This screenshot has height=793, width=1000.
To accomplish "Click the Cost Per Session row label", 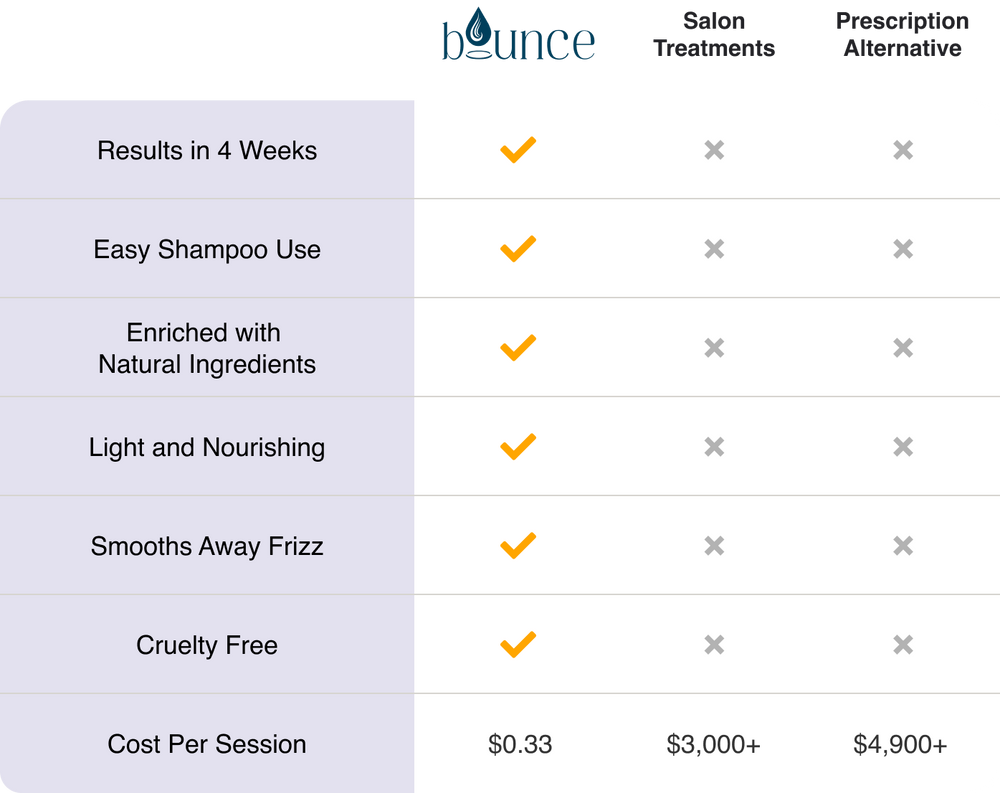I will (x=207, y=745).
